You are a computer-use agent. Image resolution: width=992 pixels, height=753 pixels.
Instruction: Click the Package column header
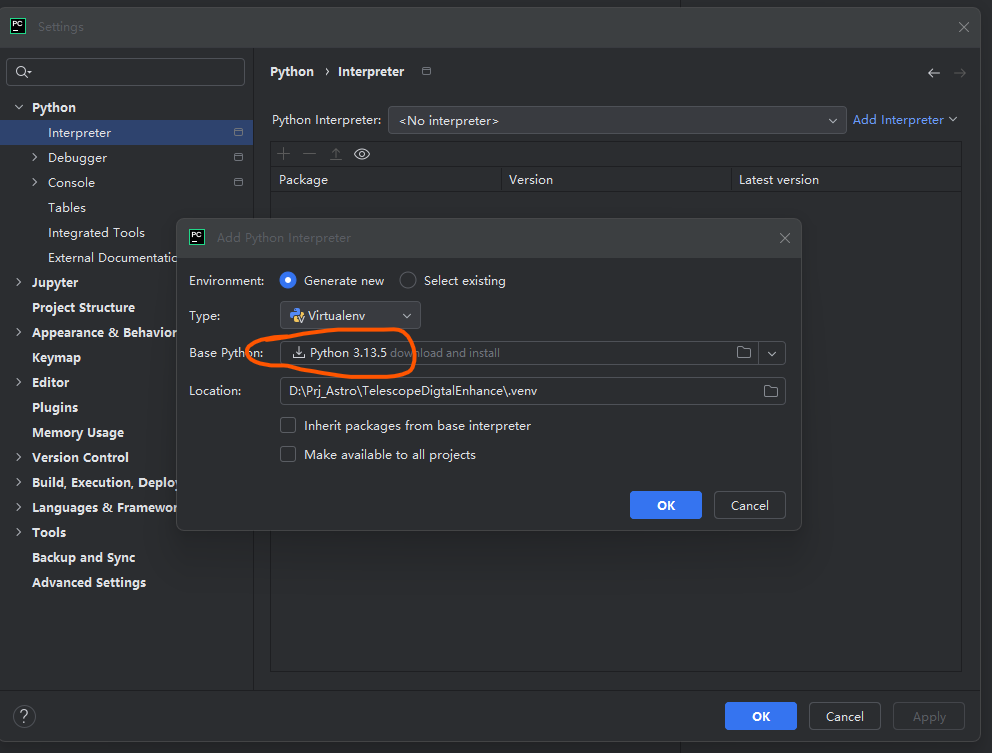pos(386,180)
